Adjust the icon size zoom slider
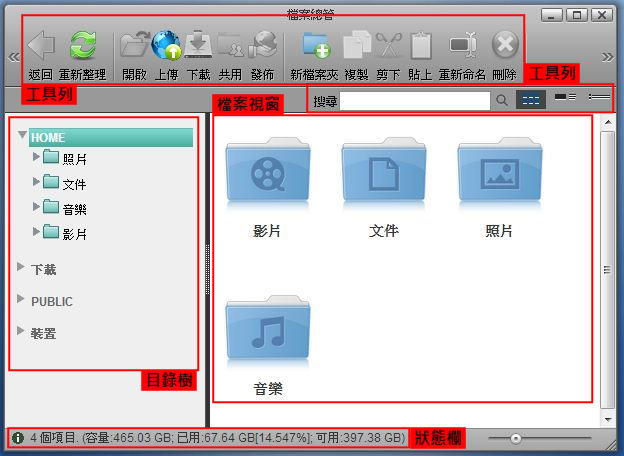The image size is (624, 456). click(515, 439)
